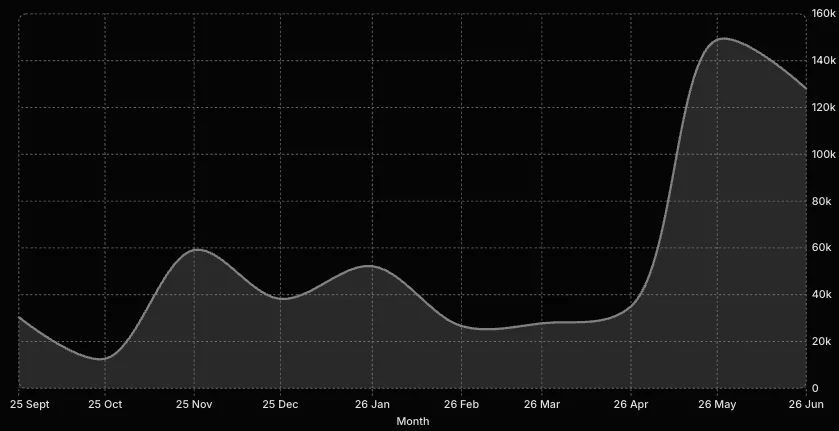Click the '26 Mar' x-axis label
This screenshot has height=431, width=839.
[x=542, y=404]
